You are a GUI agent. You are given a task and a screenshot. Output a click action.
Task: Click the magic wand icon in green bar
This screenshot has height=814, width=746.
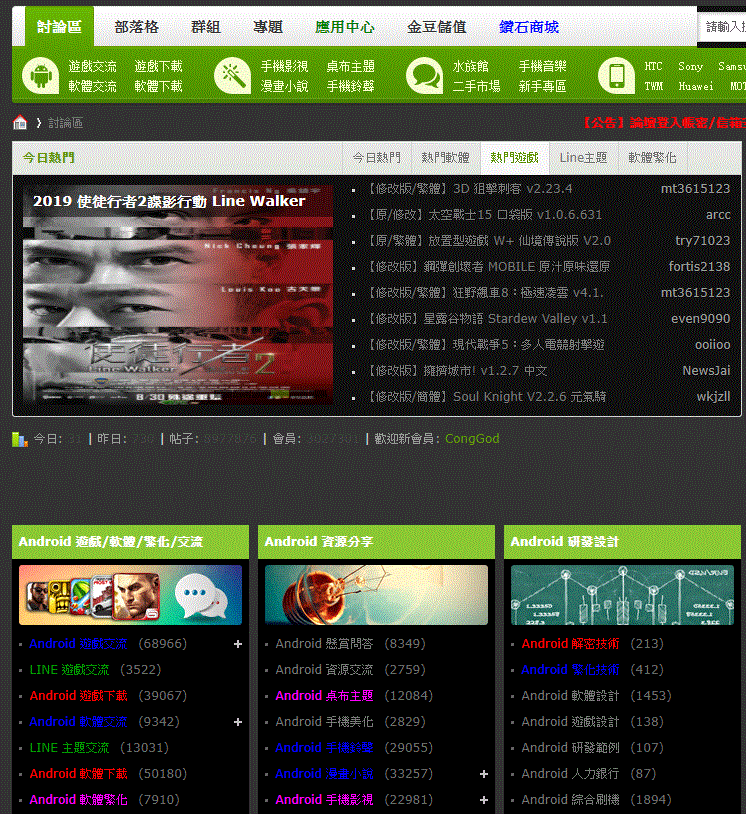(x=233, y=76)
